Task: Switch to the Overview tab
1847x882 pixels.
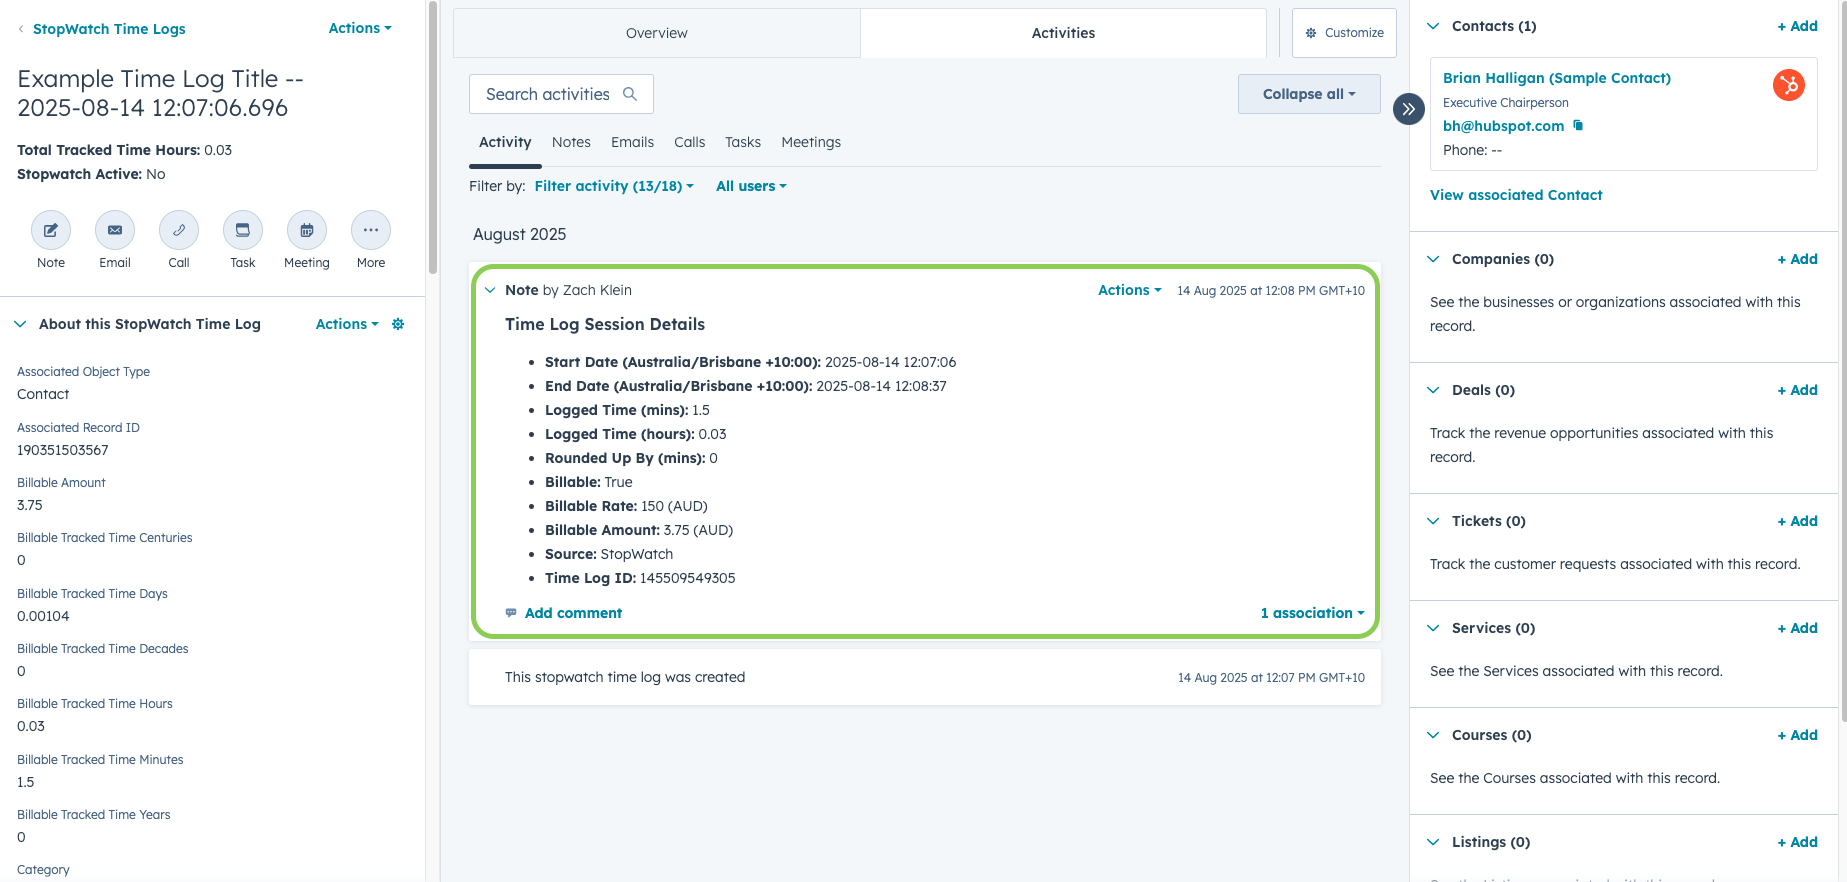Action: point(657,33)
